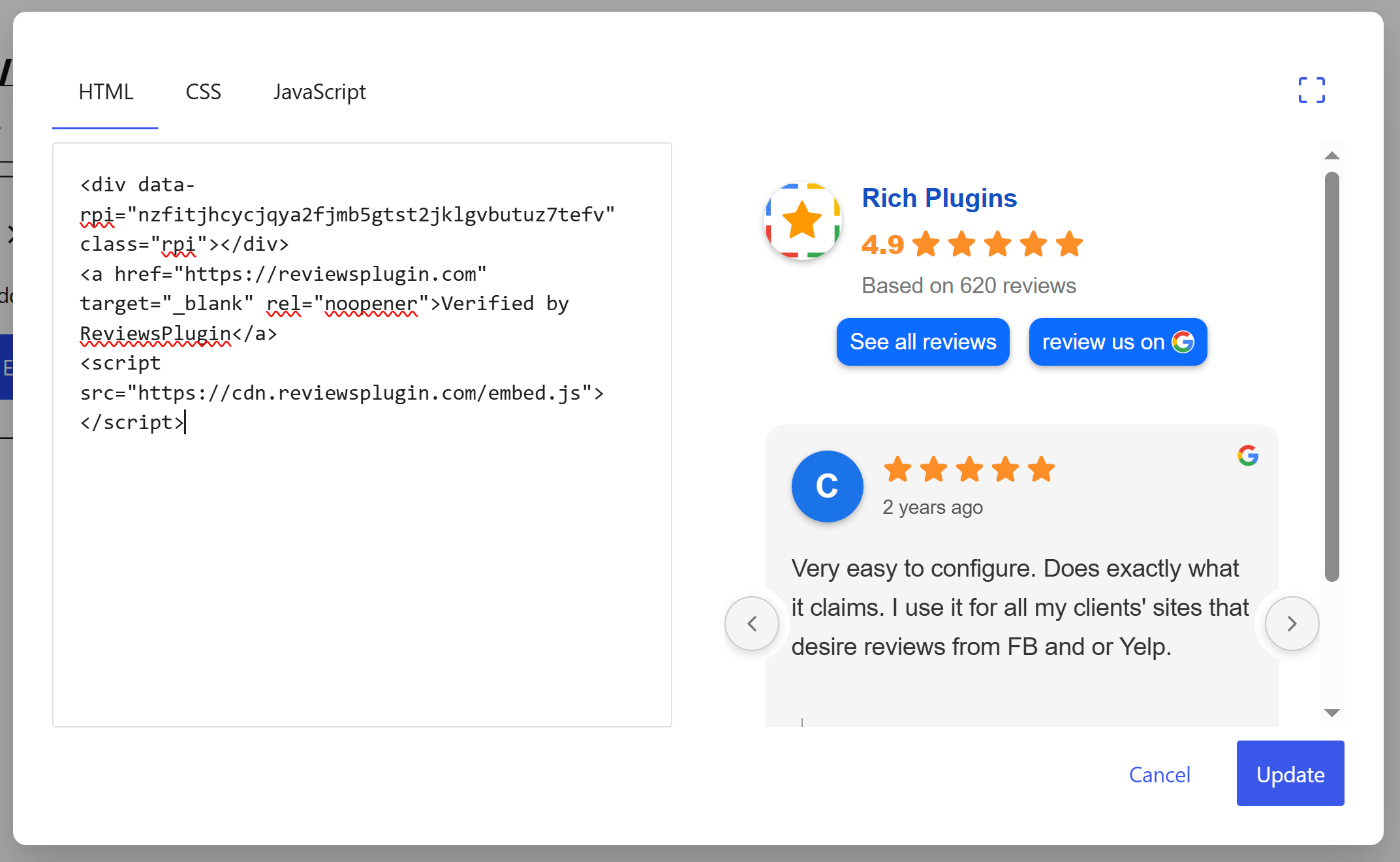The height and width of the screenshot is (862, 1400).
Task: Click the See all reviews button
Action: tap(923, 342)
